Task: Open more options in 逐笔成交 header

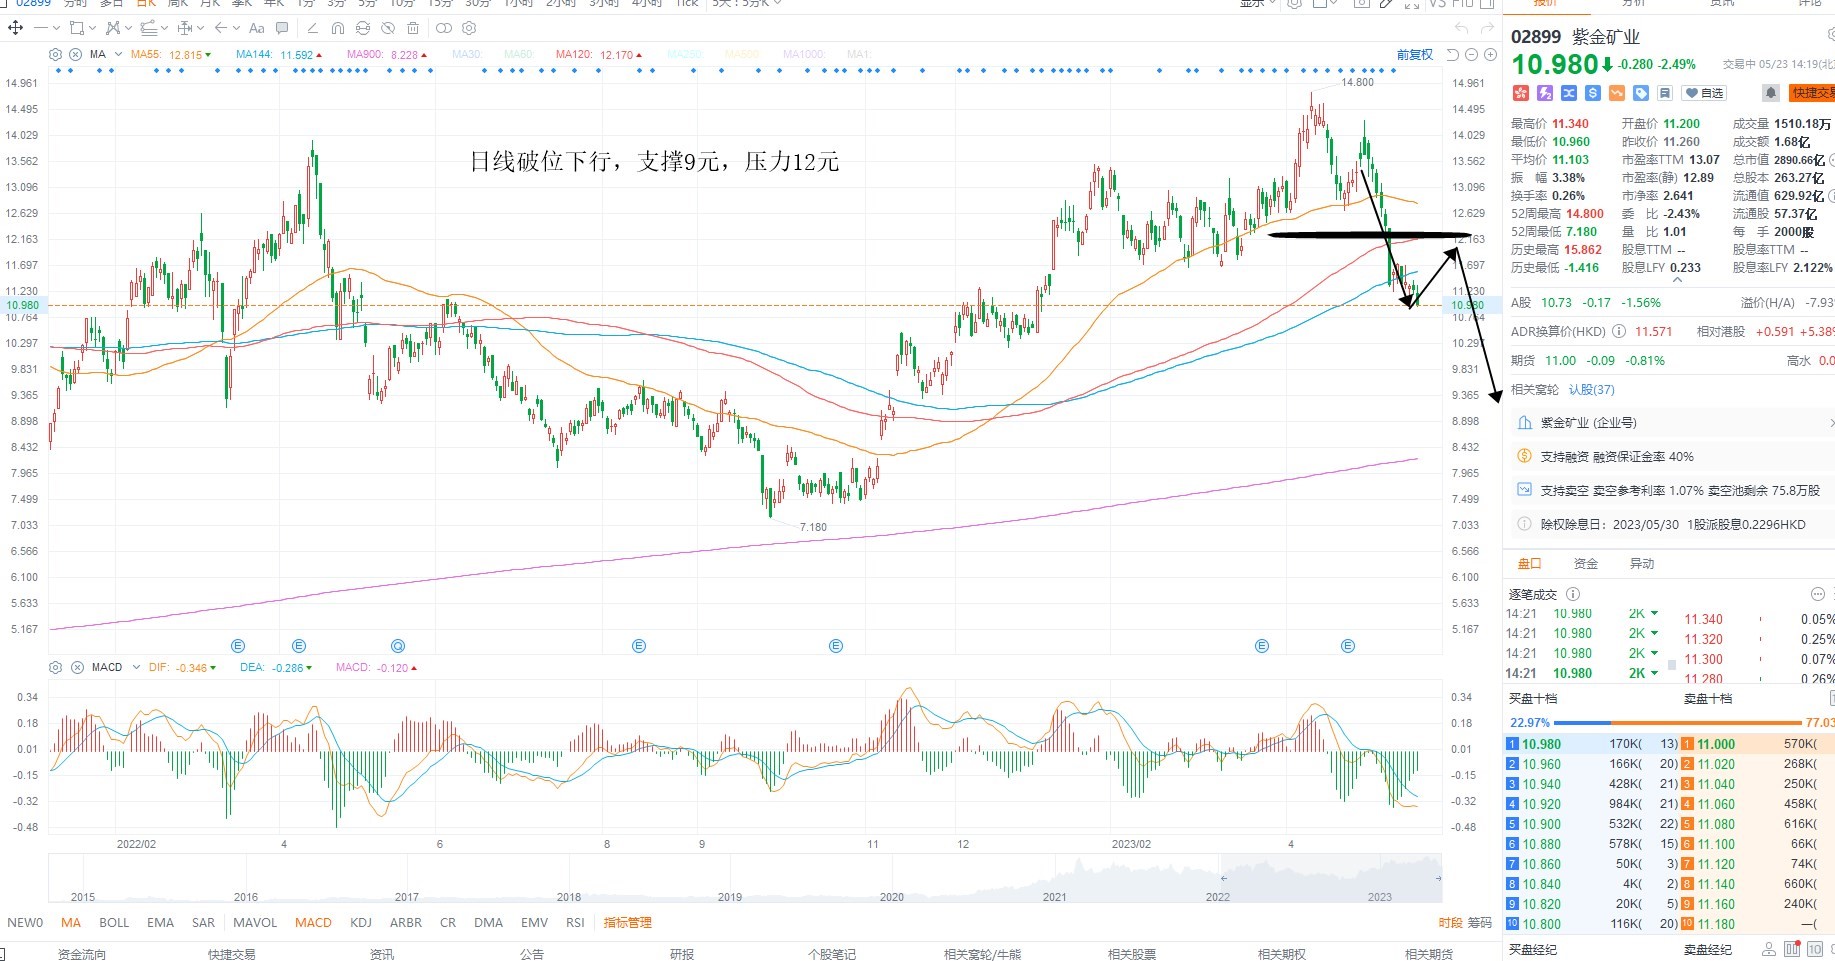Action: [x=1818, y=594]
